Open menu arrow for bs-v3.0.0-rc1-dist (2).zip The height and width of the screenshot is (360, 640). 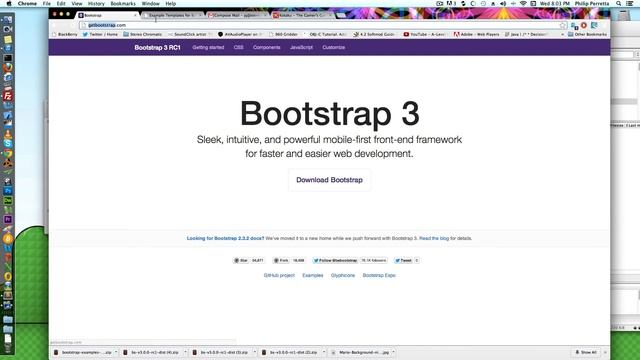pyautogui.click(x=324, y=352)
